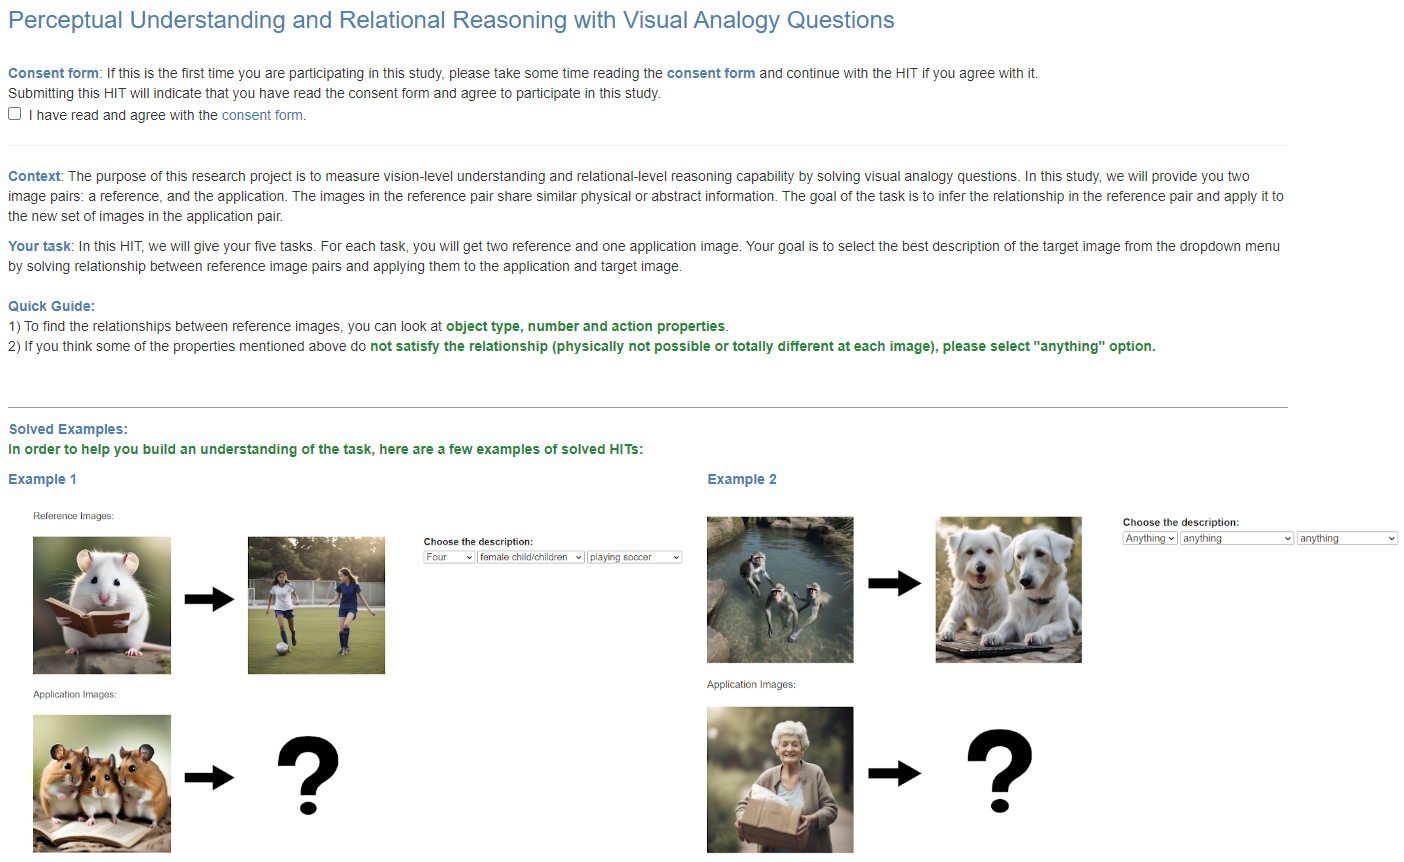Click the question mark in Example 1
This screenshot has height=862, width=1404.
click(x=308, y=776)
